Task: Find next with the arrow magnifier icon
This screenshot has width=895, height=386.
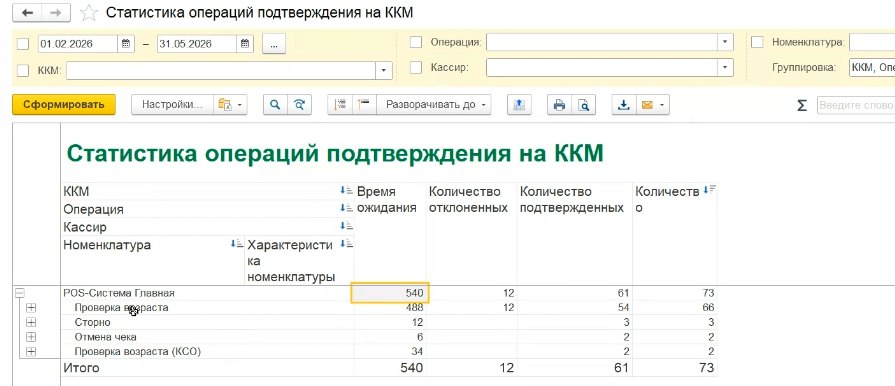Action: (299, 104)
